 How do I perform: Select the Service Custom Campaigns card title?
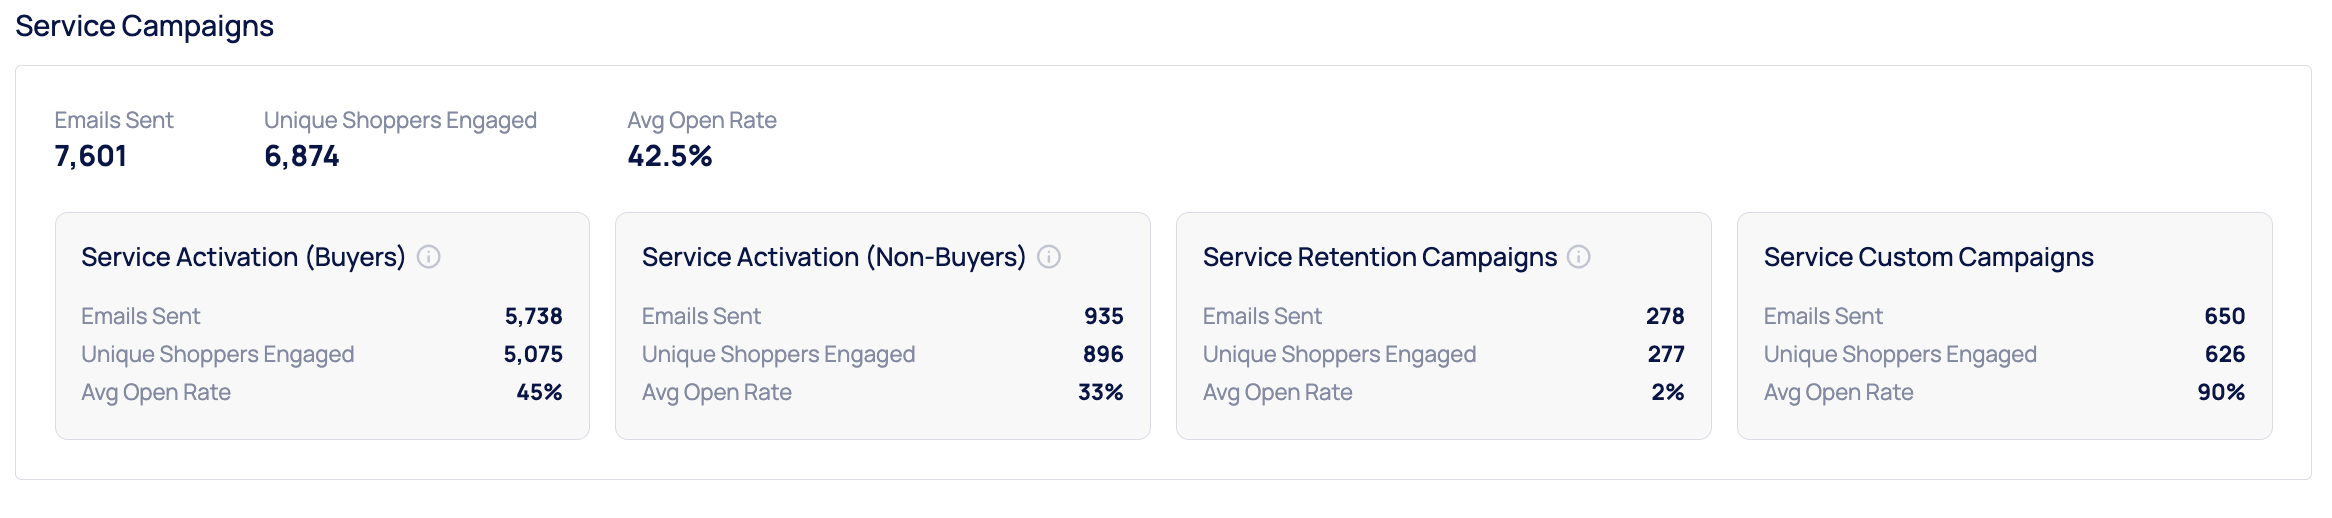coord(1928,257)
